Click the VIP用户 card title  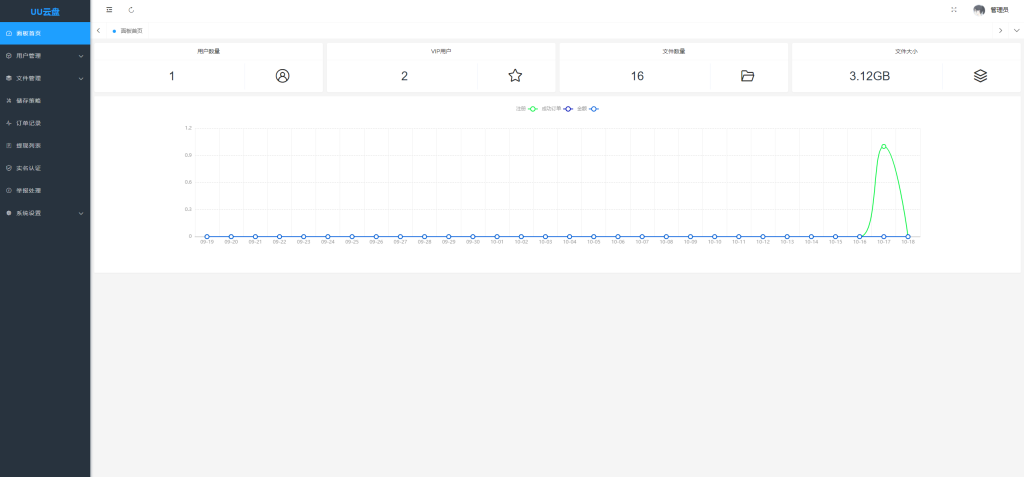click(x=441, y=51)
